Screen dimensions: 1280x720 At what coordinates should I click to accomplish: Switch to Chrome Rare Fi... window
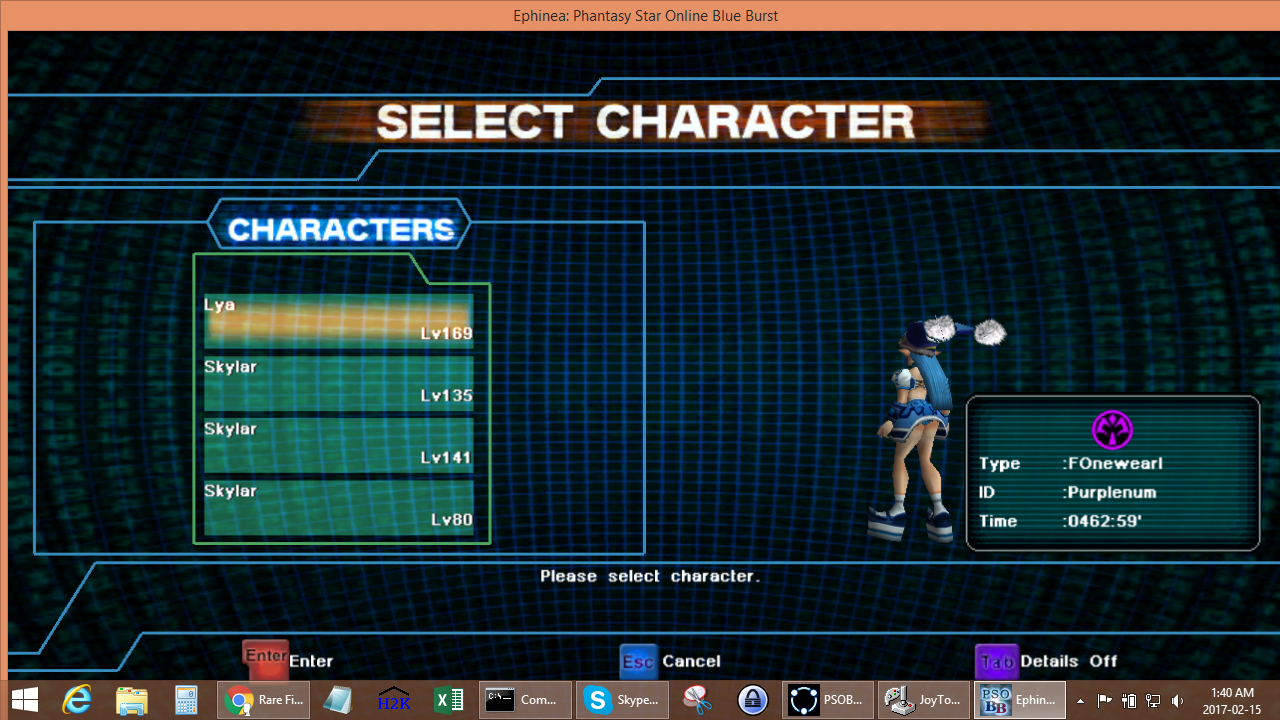[264, 700]
